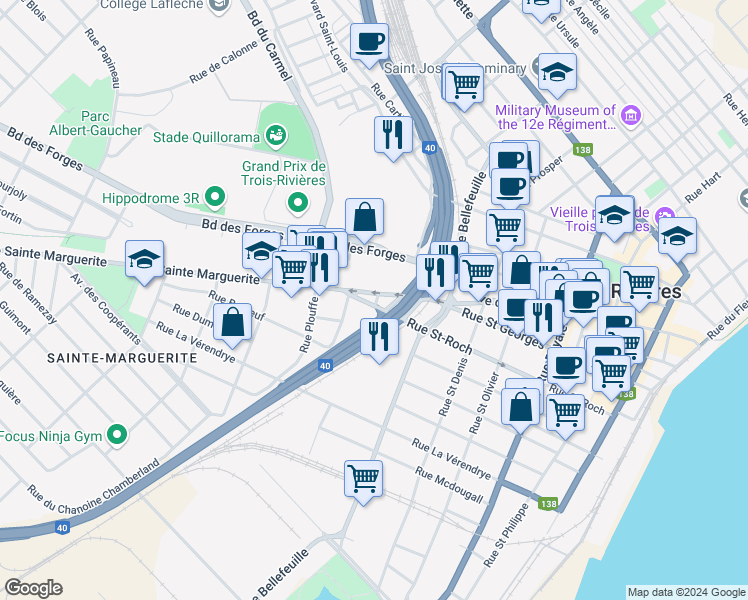This screenshot has height=600, width=748.
Task: Open the Focus Ninja Gym pin
Action: coord(117,434)
